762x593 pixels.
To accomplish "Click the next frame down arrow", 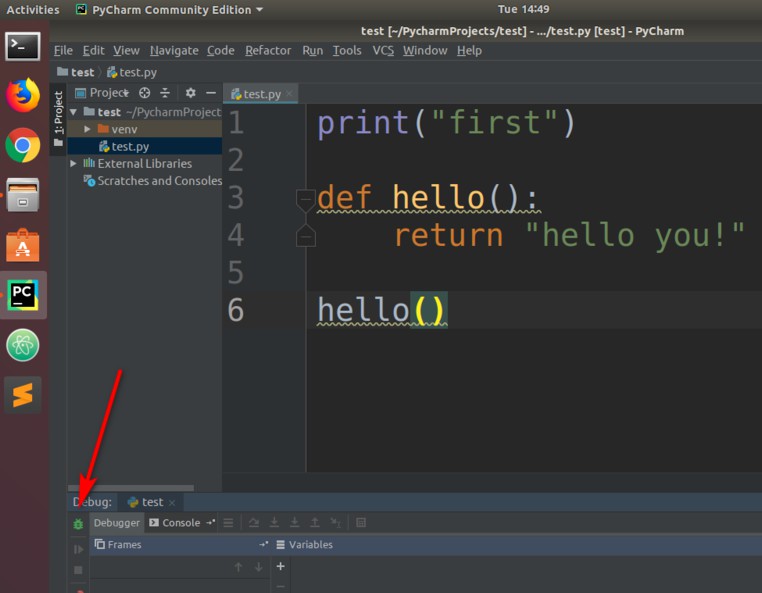I will point(259,567).
